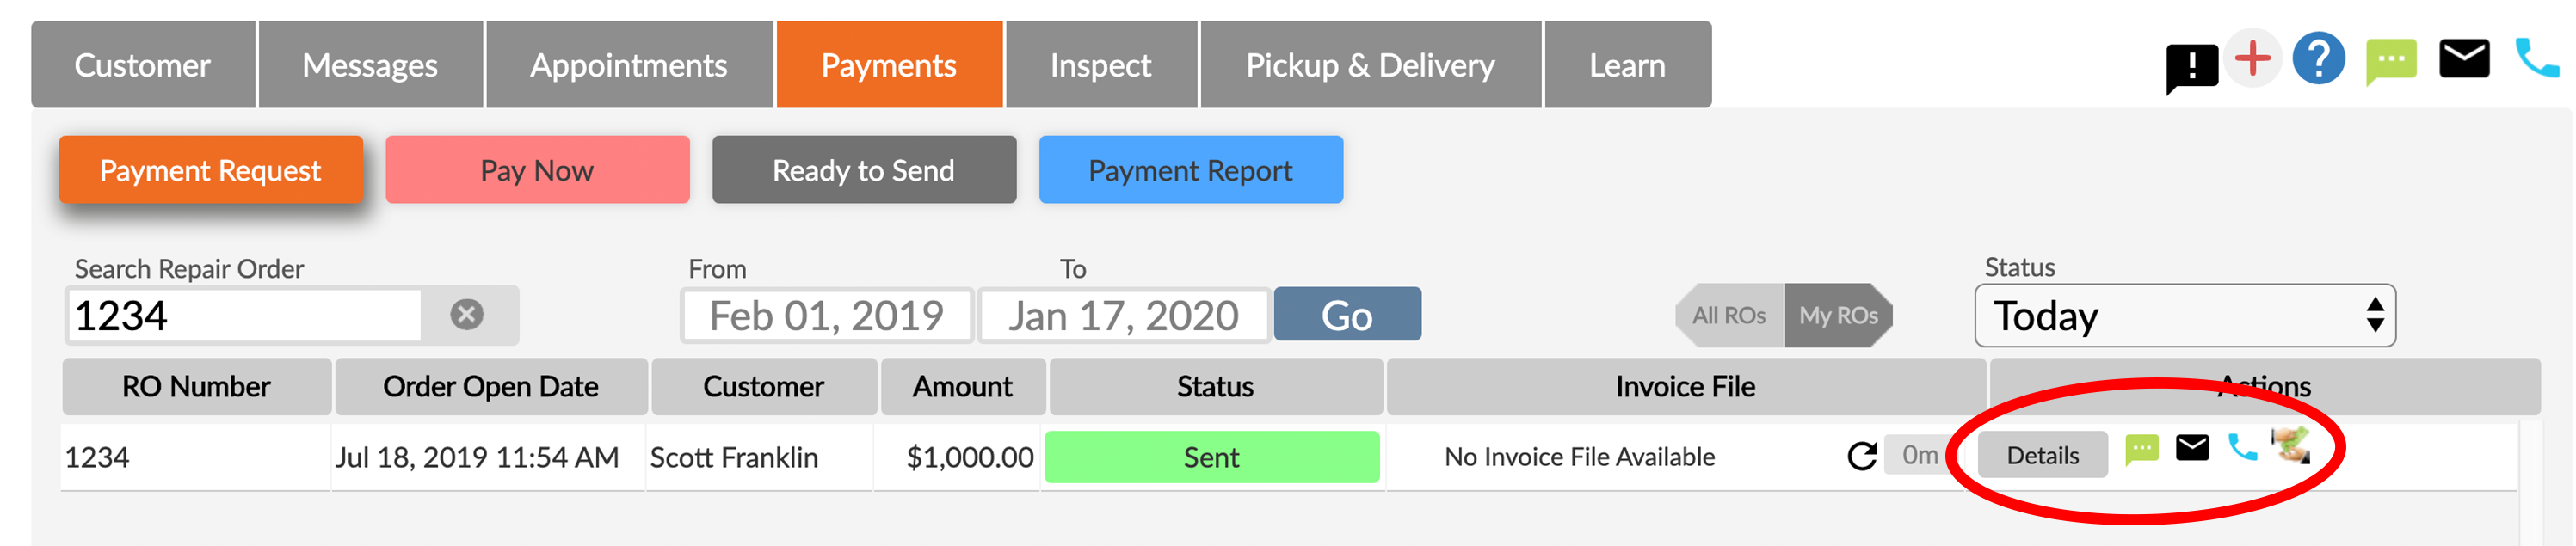This screenshot has height=546, width=2576.
Task: Switch to the Pickup & Delivery tab
Action: (1370, 65)
